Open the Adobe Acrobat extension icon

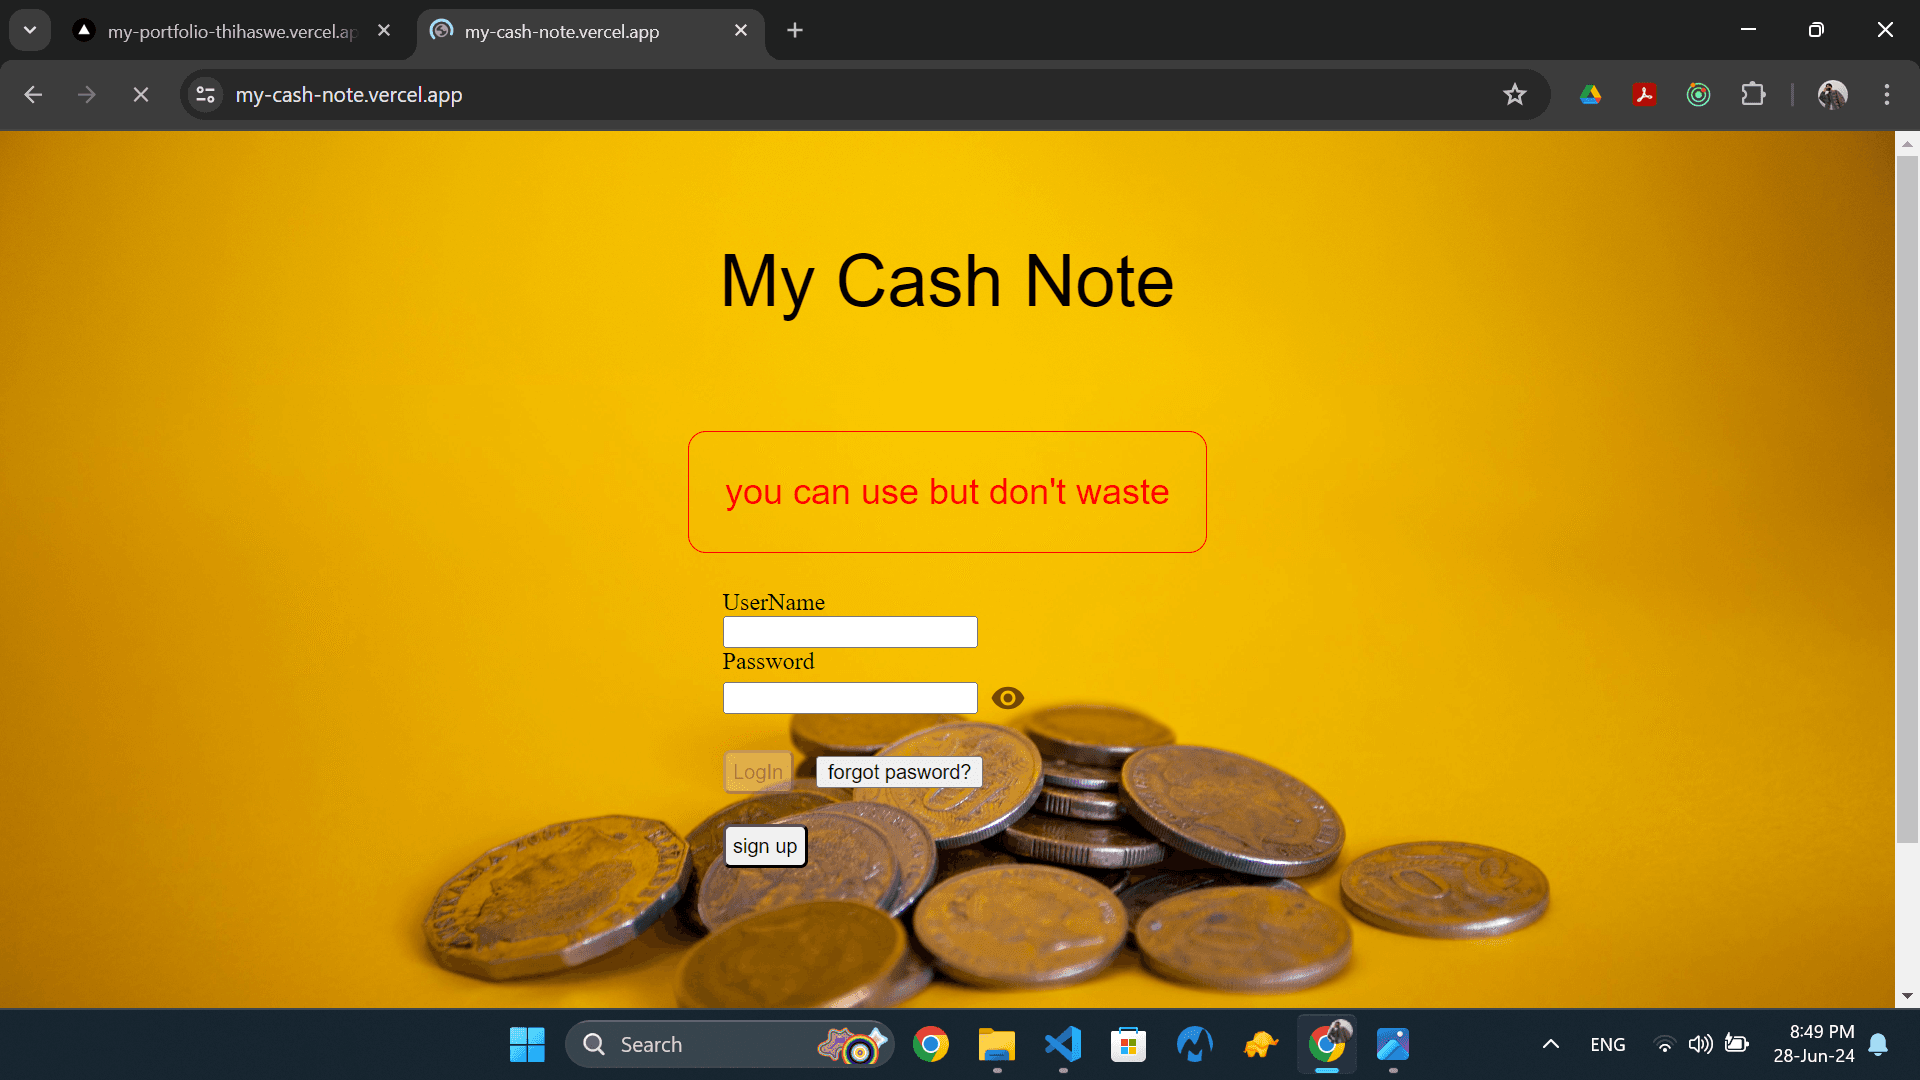click(1645, 94)
